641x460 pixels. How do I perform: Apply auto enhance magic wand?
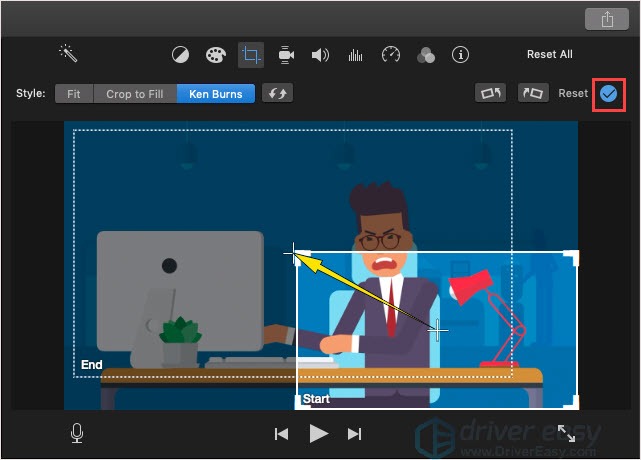click(x=68, y=53)
